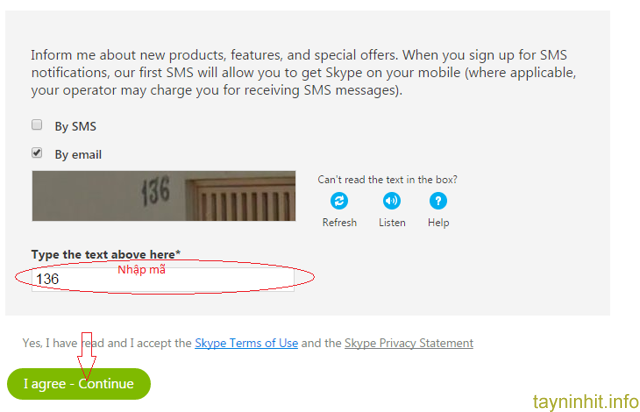Click the Help question mark icon
Screen dimensions: 640x412
pos(438,200)
